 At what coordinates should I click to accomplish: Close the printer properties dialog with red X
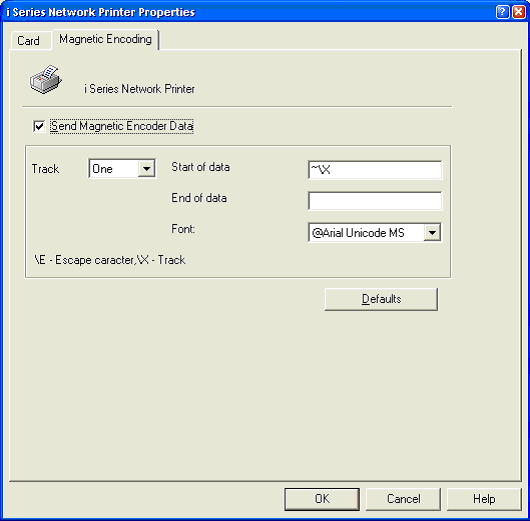[x=519, y=12]
